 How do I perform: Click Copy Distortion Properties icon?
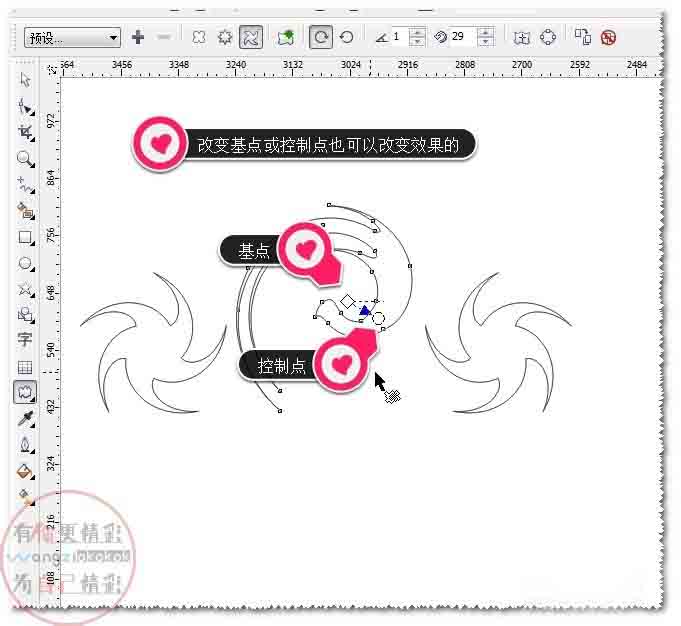click(x=582, y=37)
